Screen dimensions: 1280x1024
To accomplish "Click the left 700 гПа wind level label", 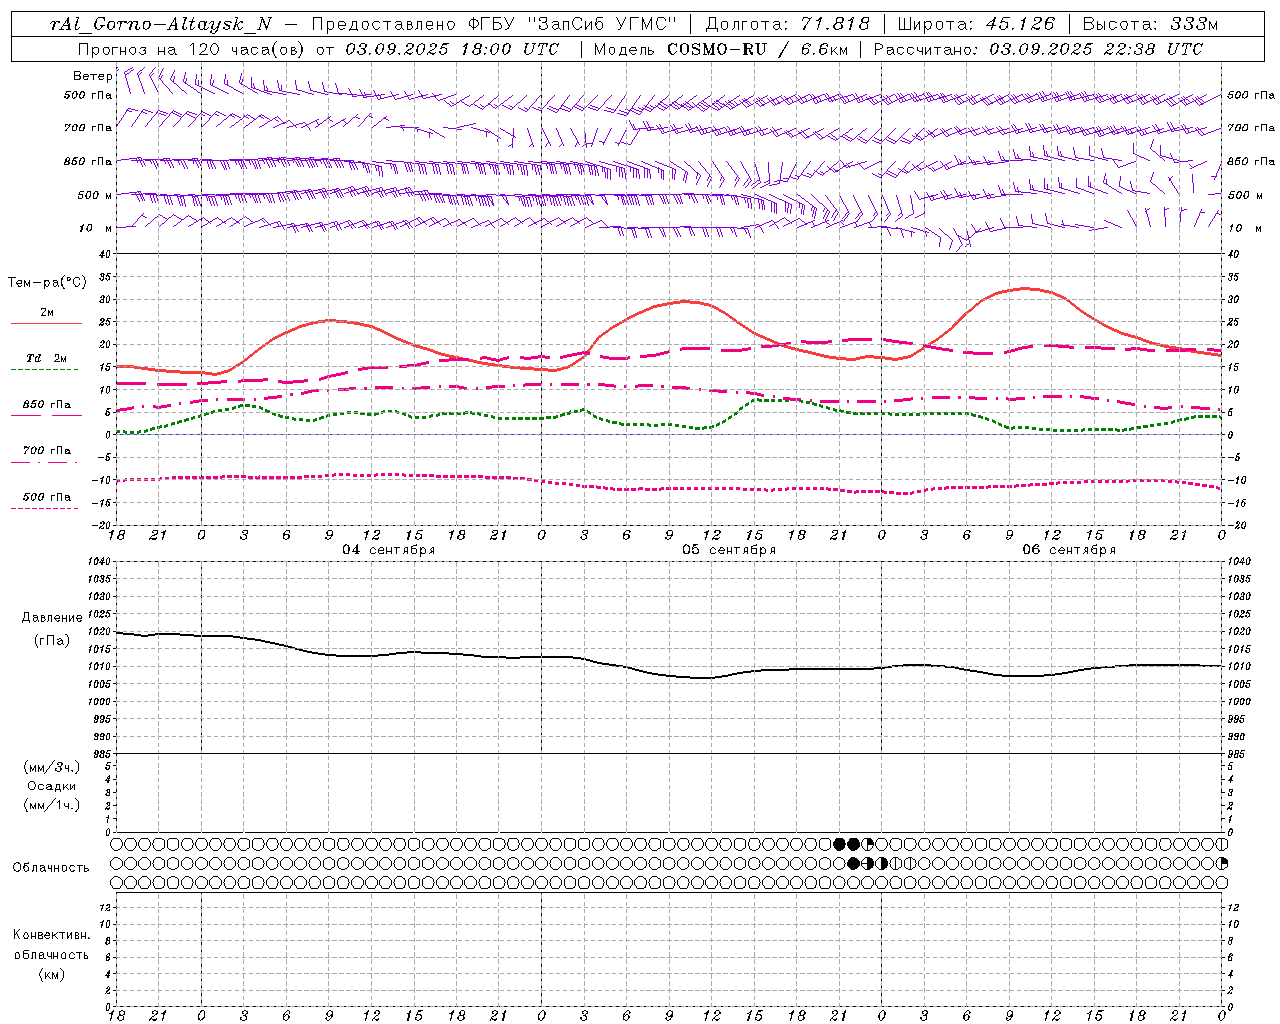I will pos(88,128).
